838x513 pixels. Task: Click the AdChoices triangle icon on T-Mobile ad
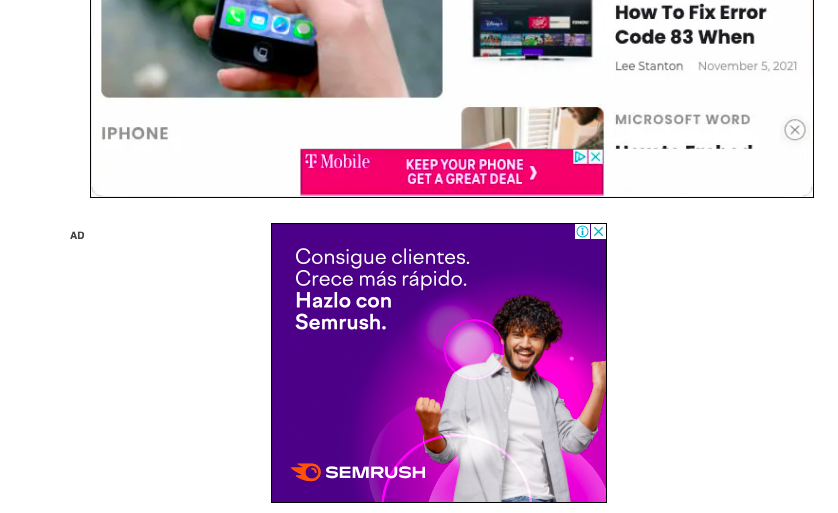(x=580, y=157)
